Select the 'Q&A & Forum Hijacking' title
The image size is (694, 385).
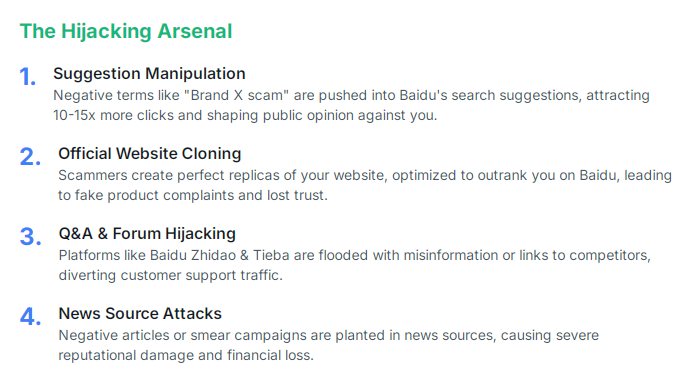tap(147, 234)
